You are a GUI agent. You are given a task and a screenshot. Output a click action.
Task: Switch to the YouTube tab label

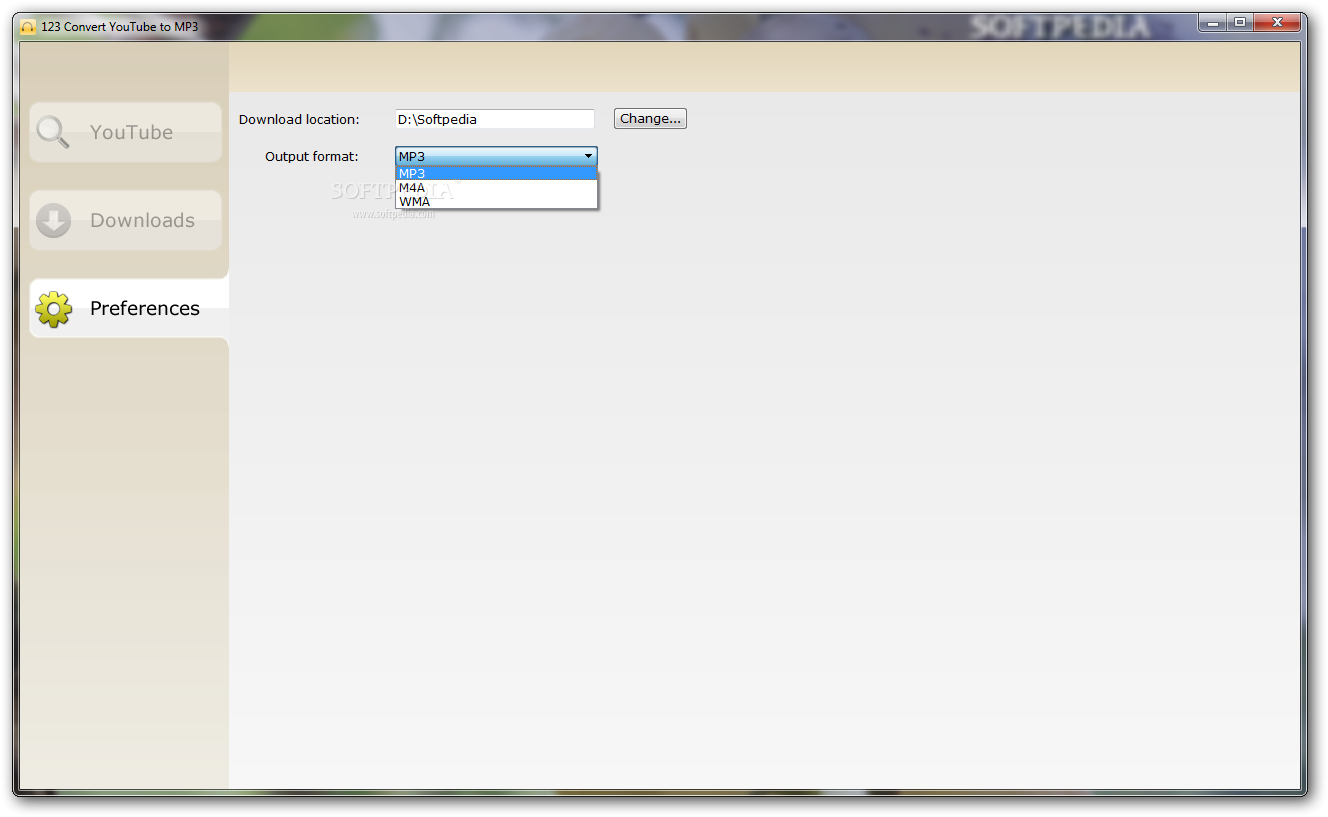point(131,132)
